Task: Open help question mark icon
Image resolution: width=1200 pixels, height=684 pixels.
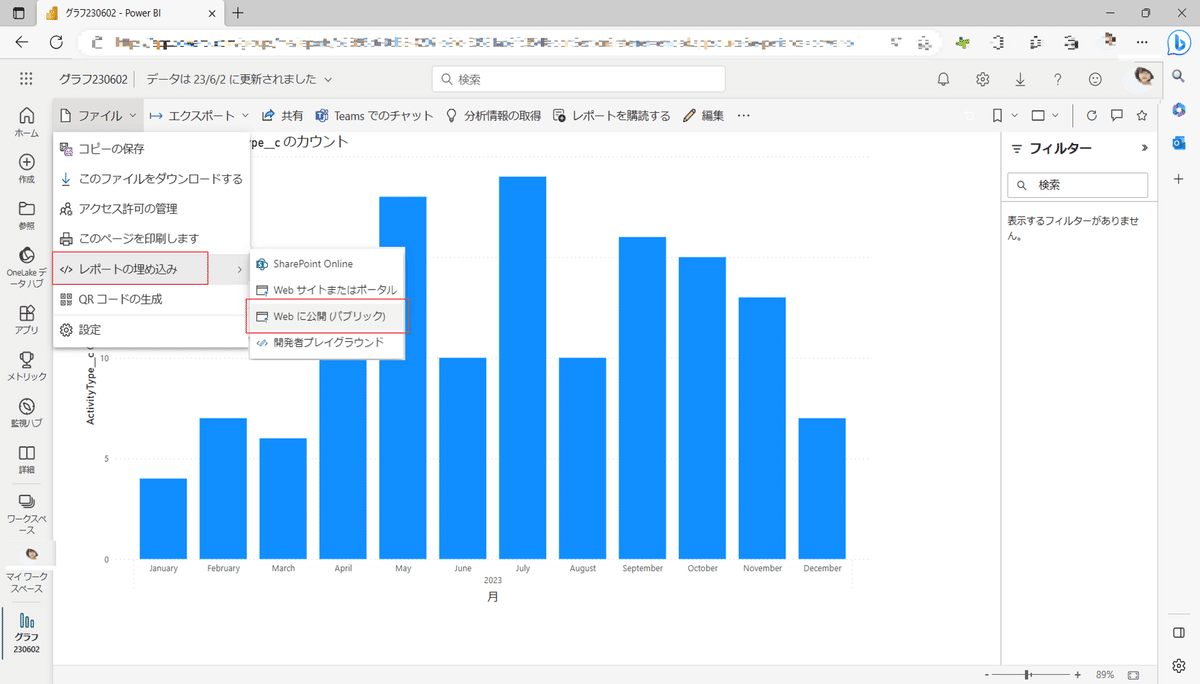Action: coord(1058,79)
